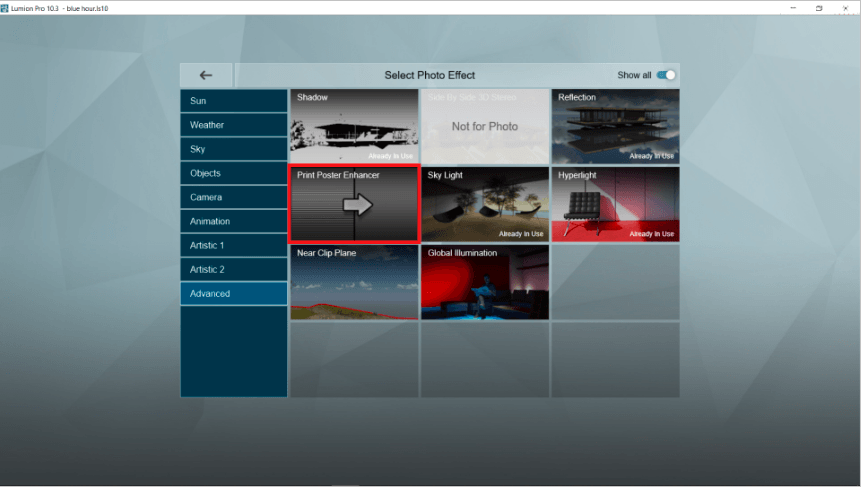
Task: Add the Print Poster Enhancer effect
Action: 354,204
